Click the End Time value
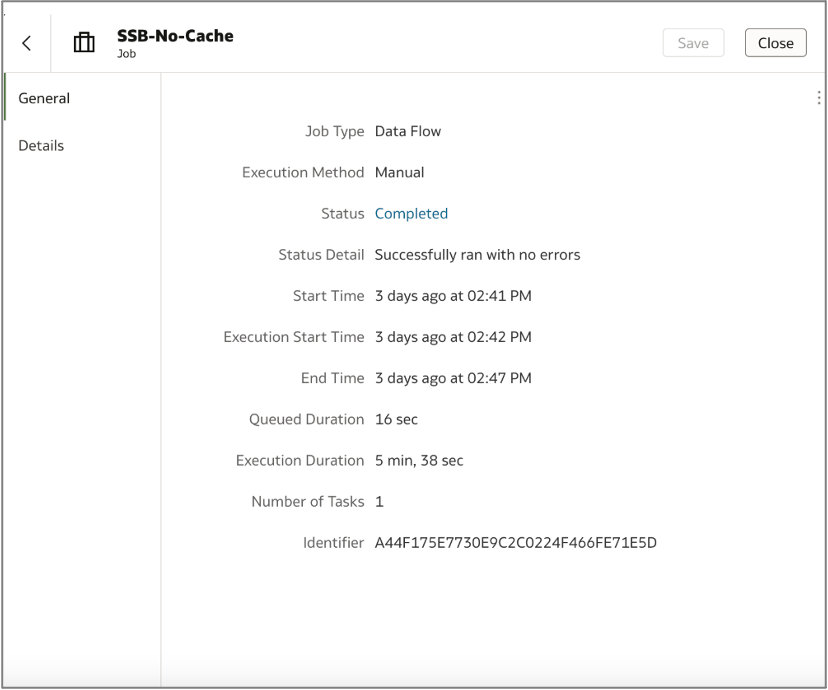 pyautogui.click(x=452, y=377)
